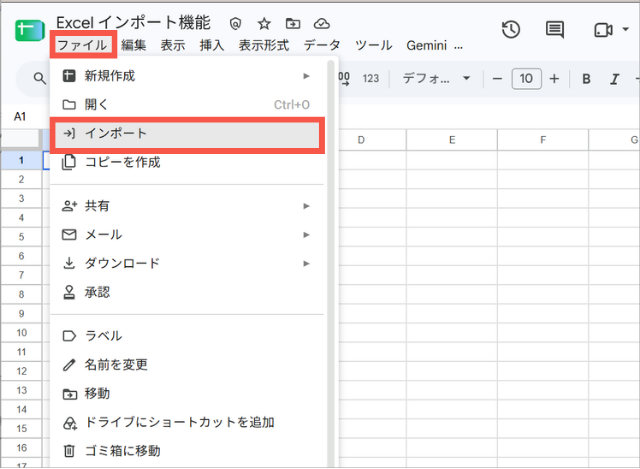Viewport: 640px width, 469px height.
Task: Click the document title Excel インポート機能
Action: [x=133, y=23]
